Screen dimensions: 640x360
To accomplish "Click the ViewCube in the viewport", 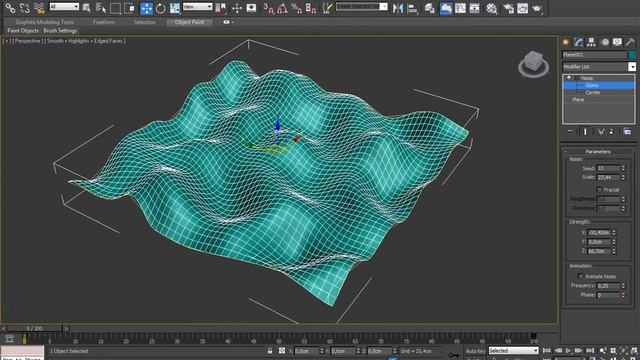I will pyautogui.click(x=533, y=64).
